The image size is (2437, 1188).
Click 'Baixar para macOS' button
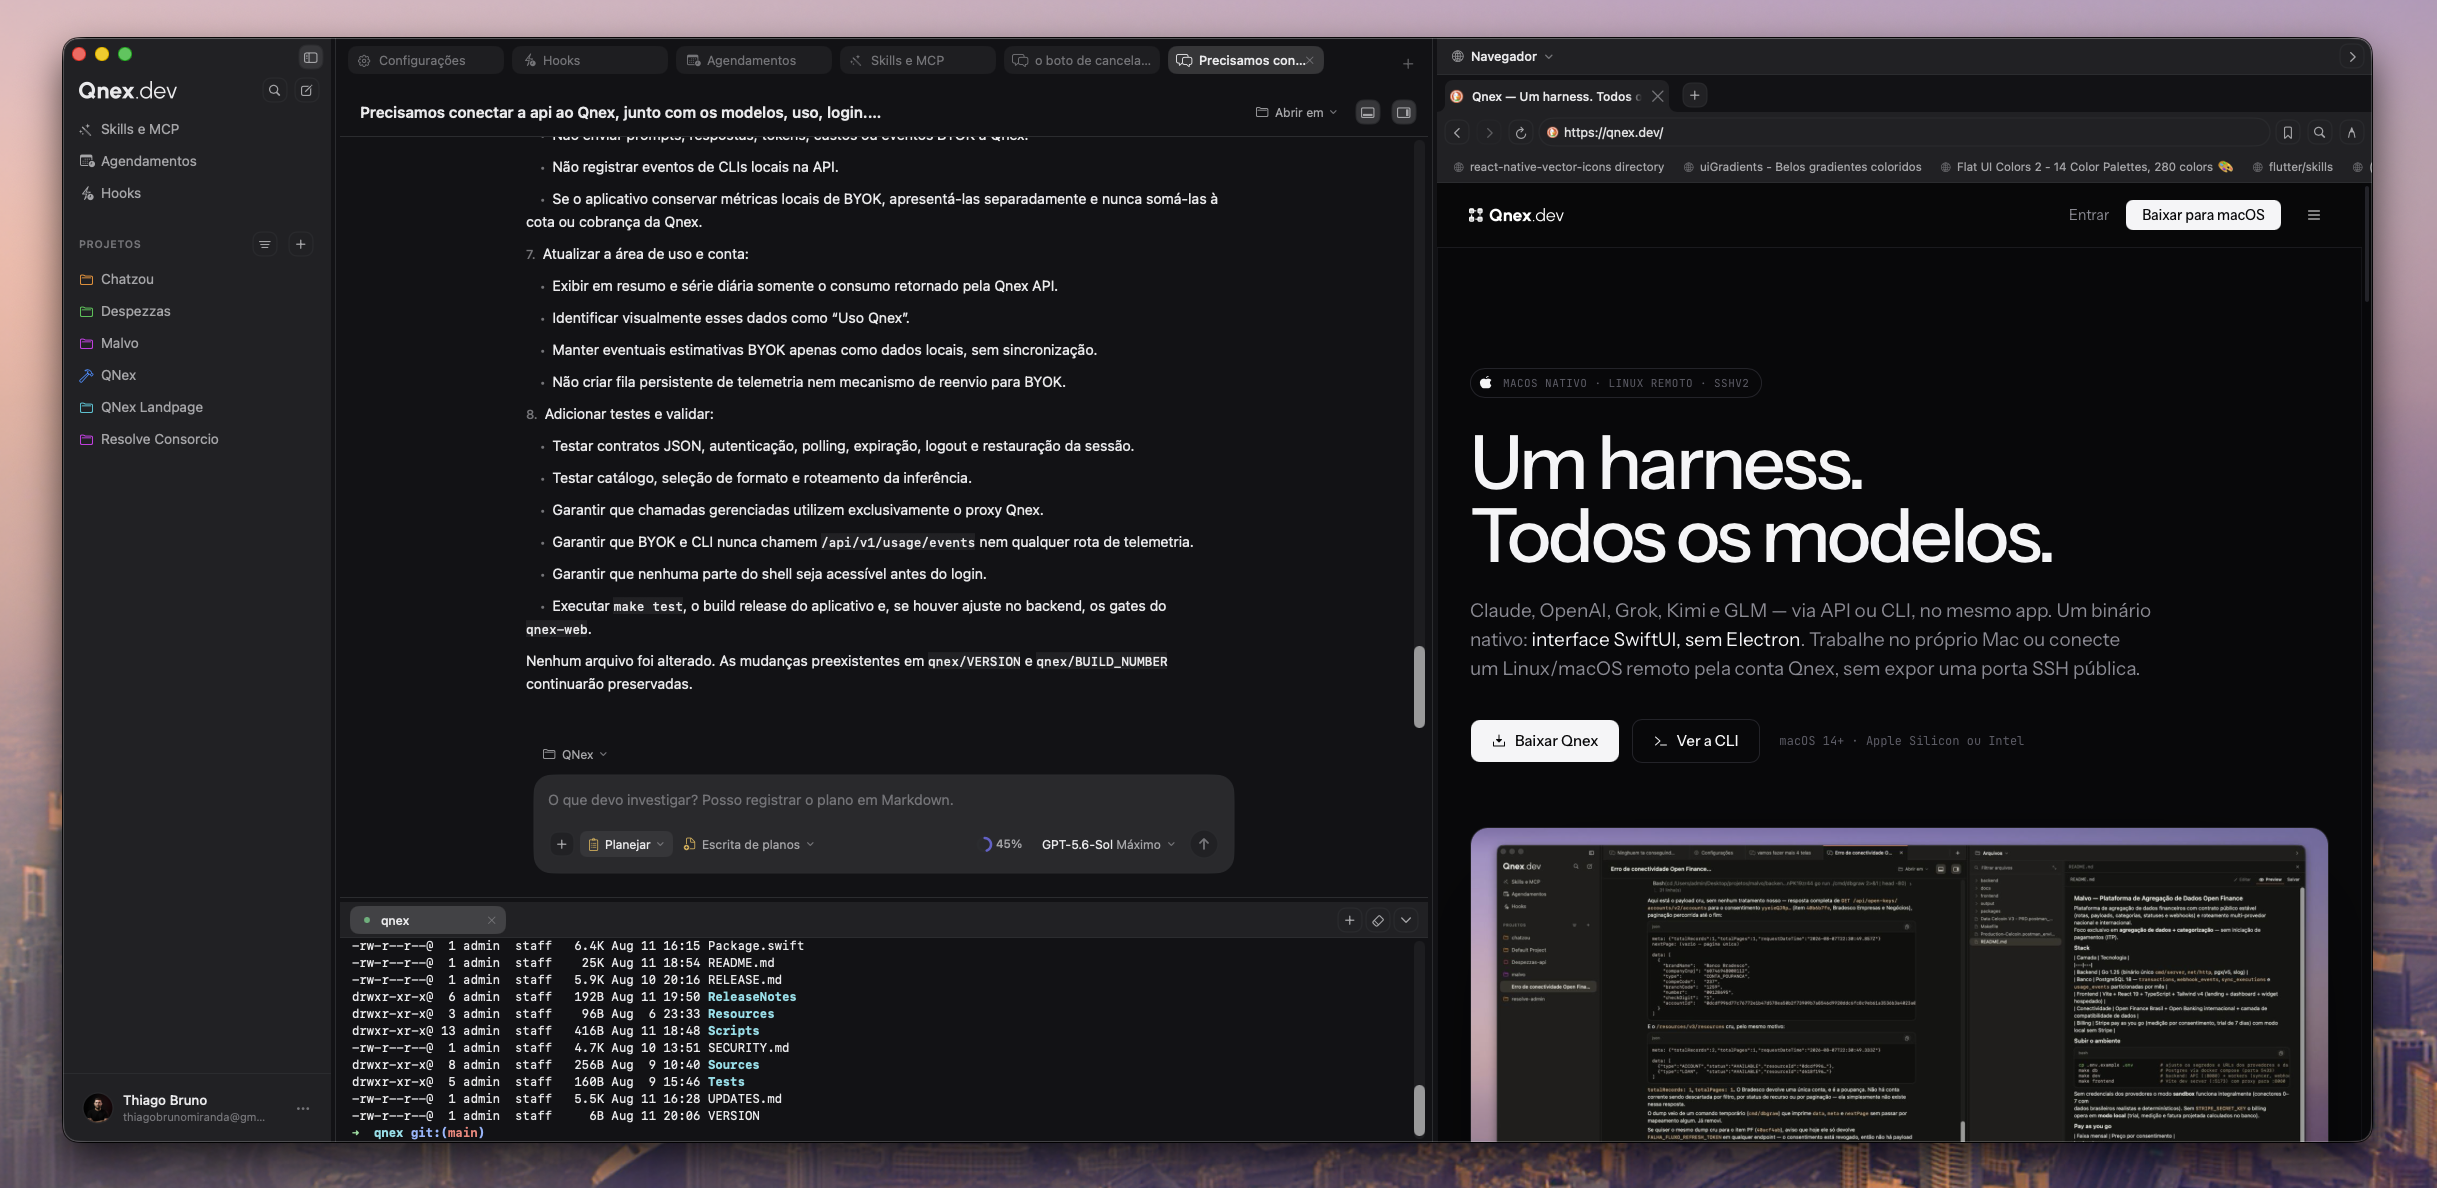click(x=2203, y=215)
